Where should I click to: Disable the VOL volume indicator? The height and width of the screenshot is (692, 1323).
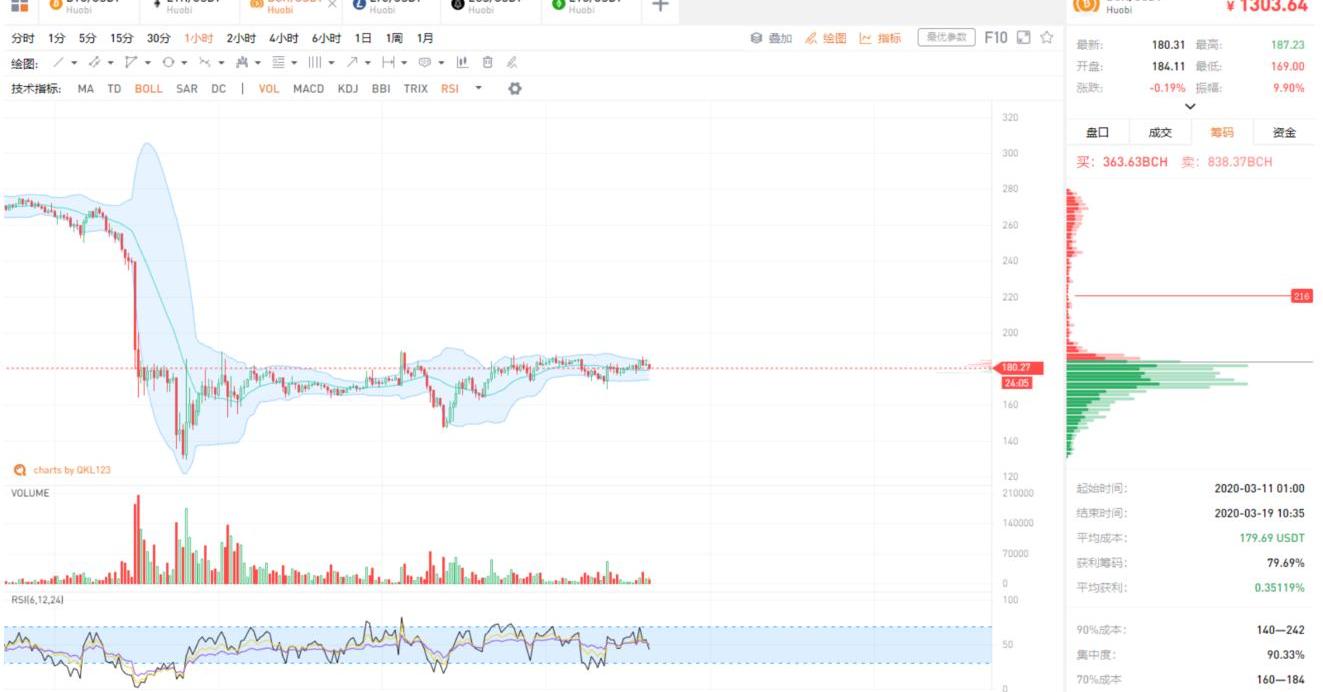269,88
